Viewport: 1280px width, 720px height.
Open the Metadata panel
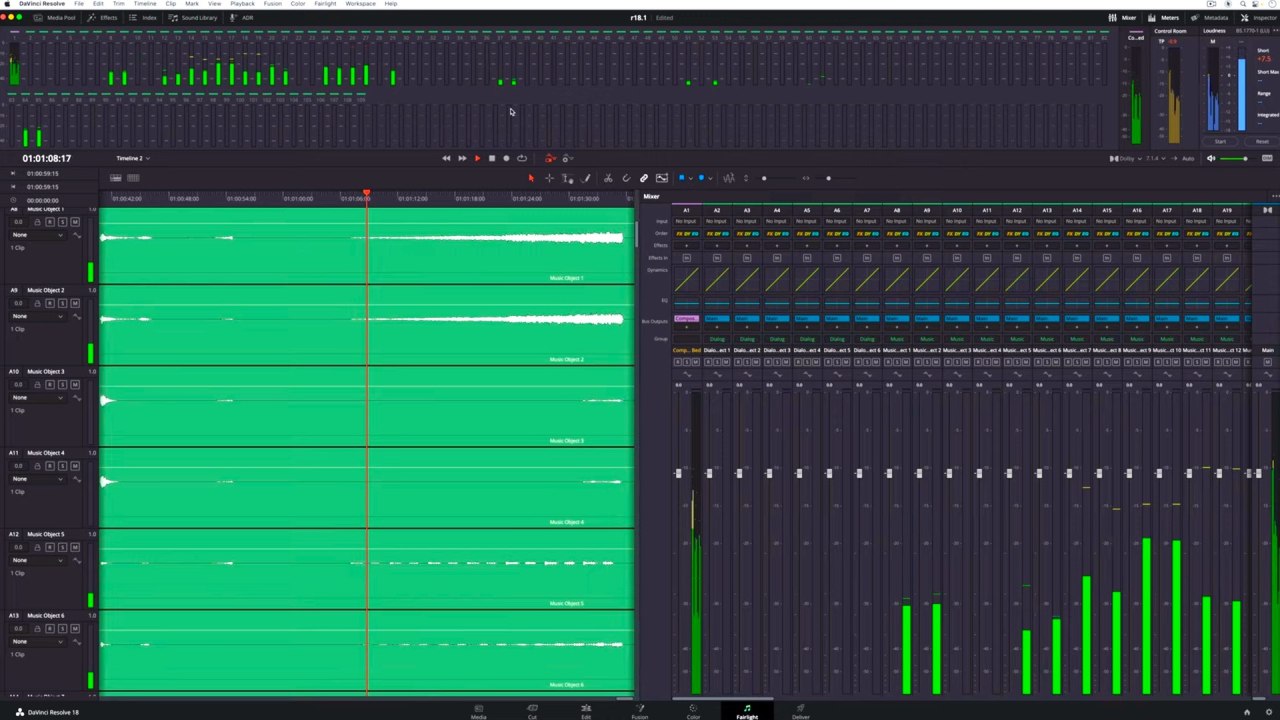click(x=1210, y=17)
